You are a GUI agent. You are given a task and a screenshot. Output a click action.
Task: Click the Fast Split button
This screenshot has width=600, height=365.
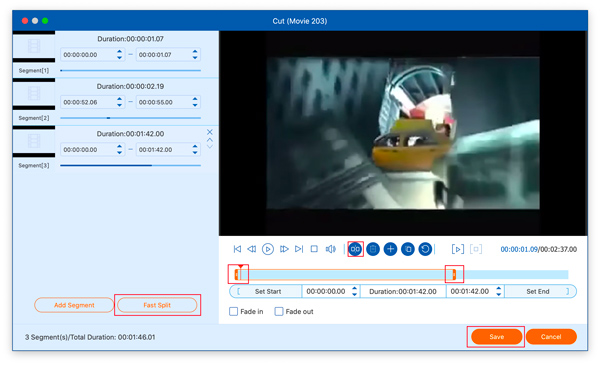(157, 305)
